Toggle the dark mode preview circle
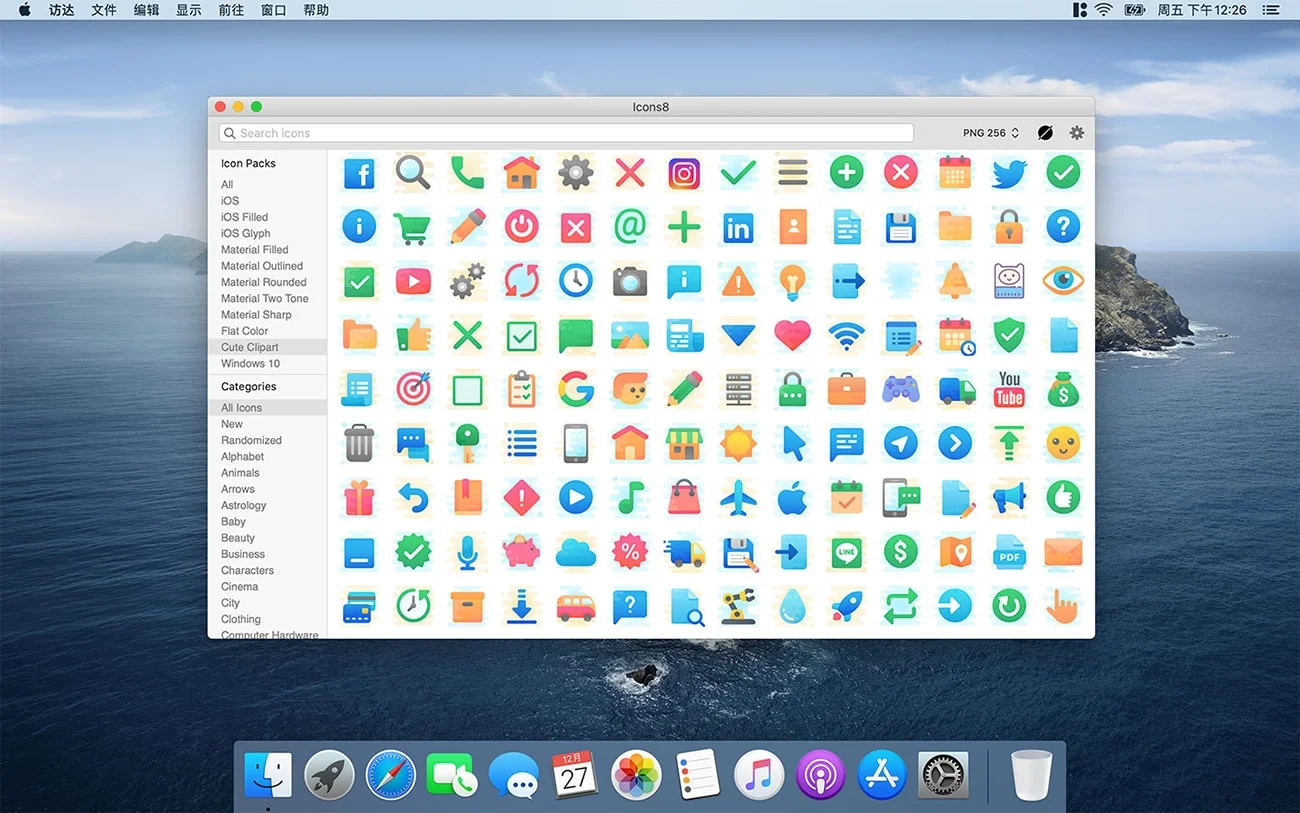The image size is (1300, 813). (1044, 132)
